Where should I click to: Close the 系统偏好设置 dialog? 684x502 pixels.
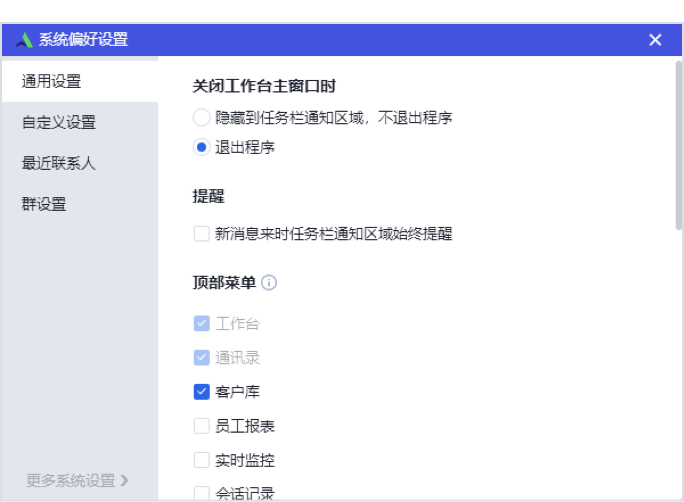(655, 40)
